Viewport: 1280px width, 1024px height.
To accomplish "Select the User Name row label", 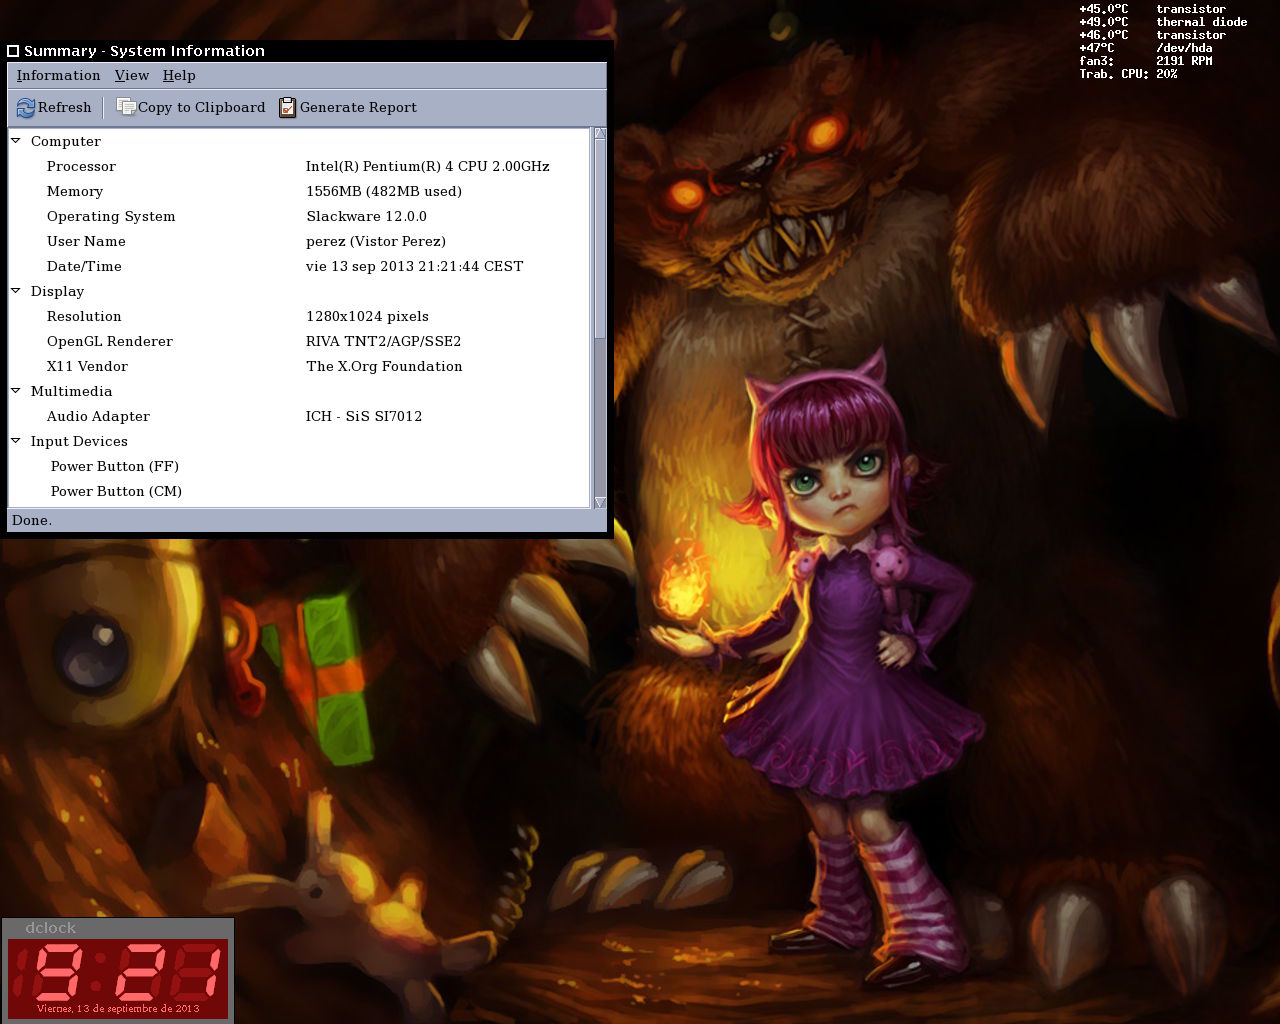I will (x=86, y=241).
